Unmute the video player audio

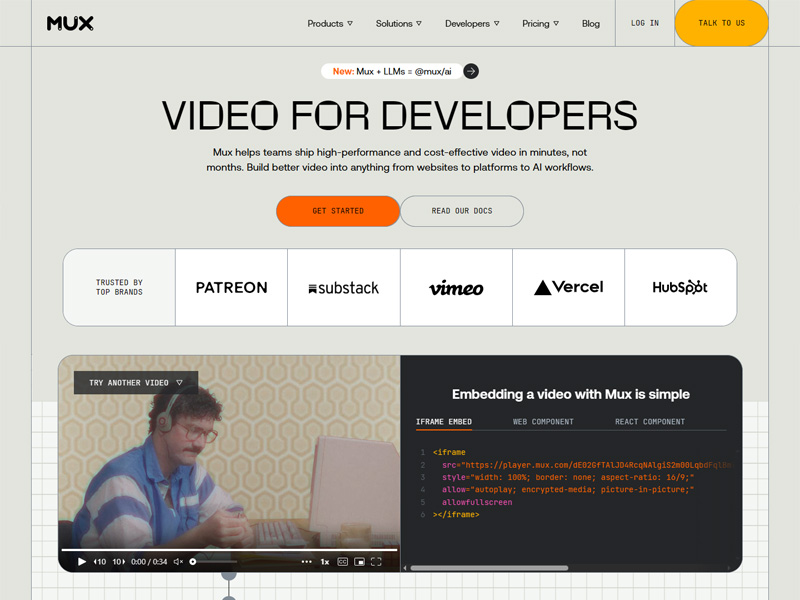click(178, 562)
